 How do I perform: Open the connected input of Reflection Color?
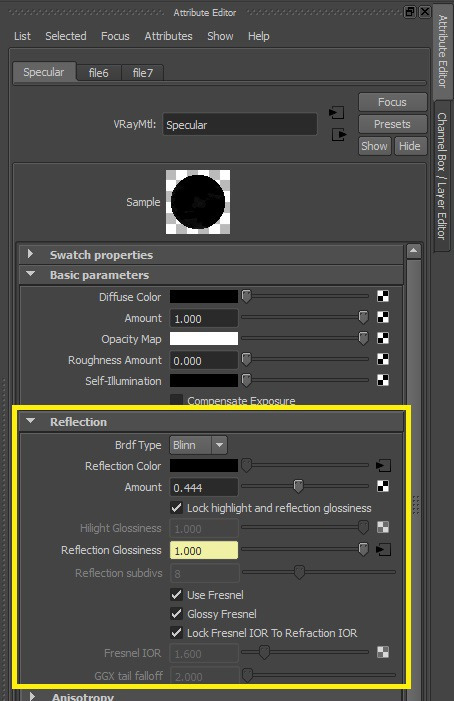point(383,465)
